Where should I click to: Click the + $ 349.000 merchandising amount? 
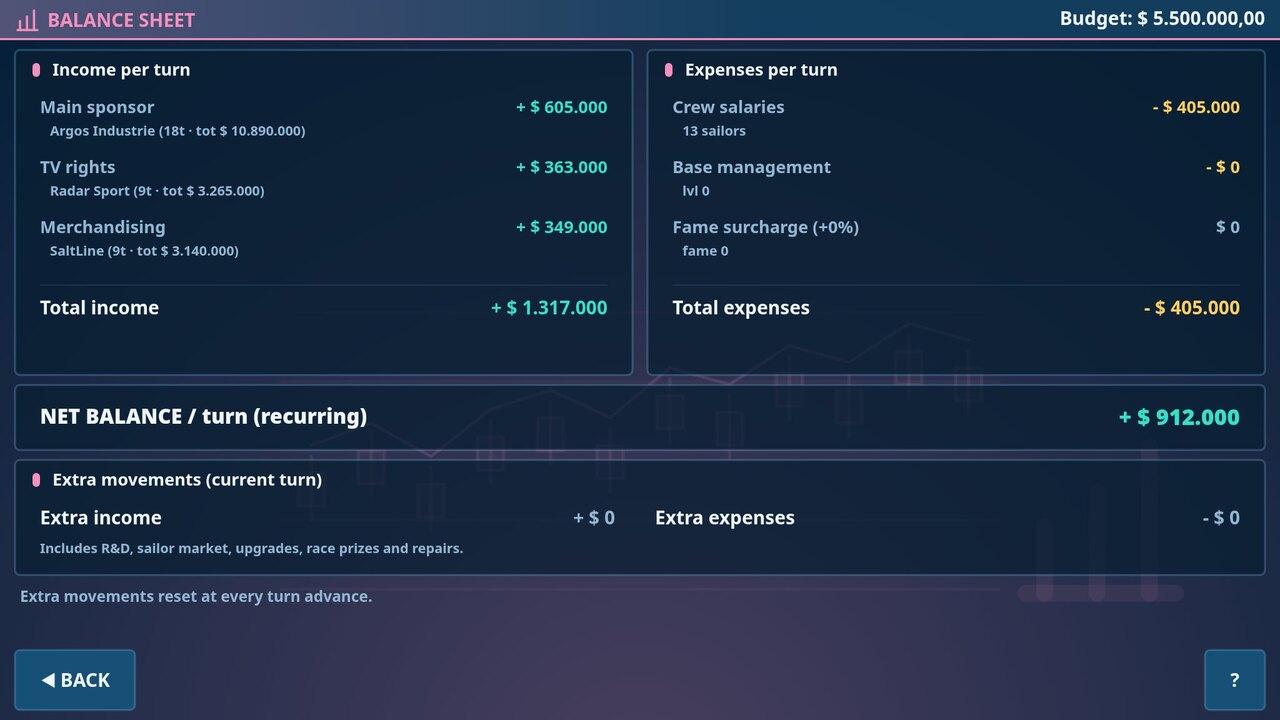pos(561,227)
